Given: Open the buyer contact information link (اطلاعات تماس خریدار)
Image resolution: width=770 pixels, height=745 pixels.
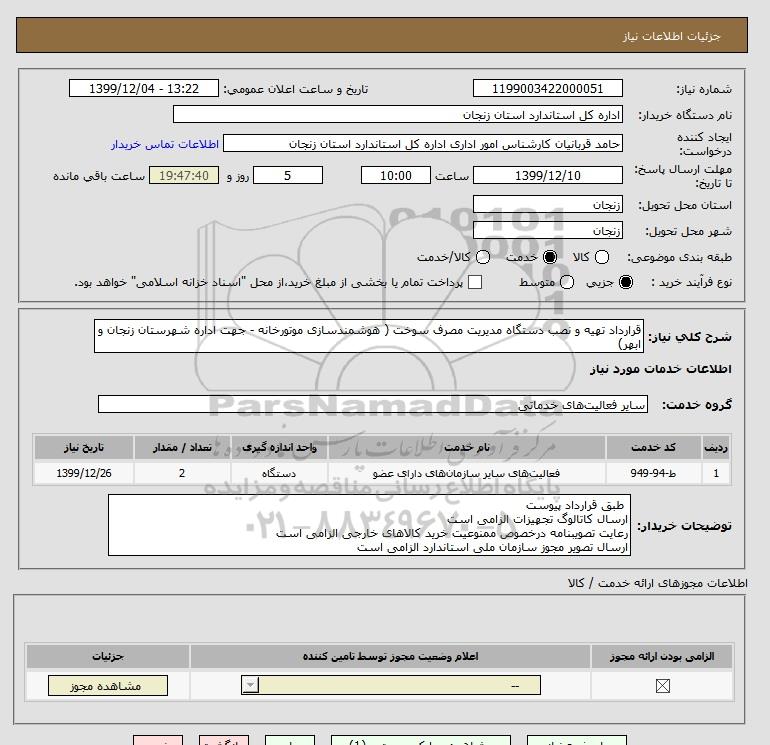Looking at the screenshot, I should tap(165, 144).
